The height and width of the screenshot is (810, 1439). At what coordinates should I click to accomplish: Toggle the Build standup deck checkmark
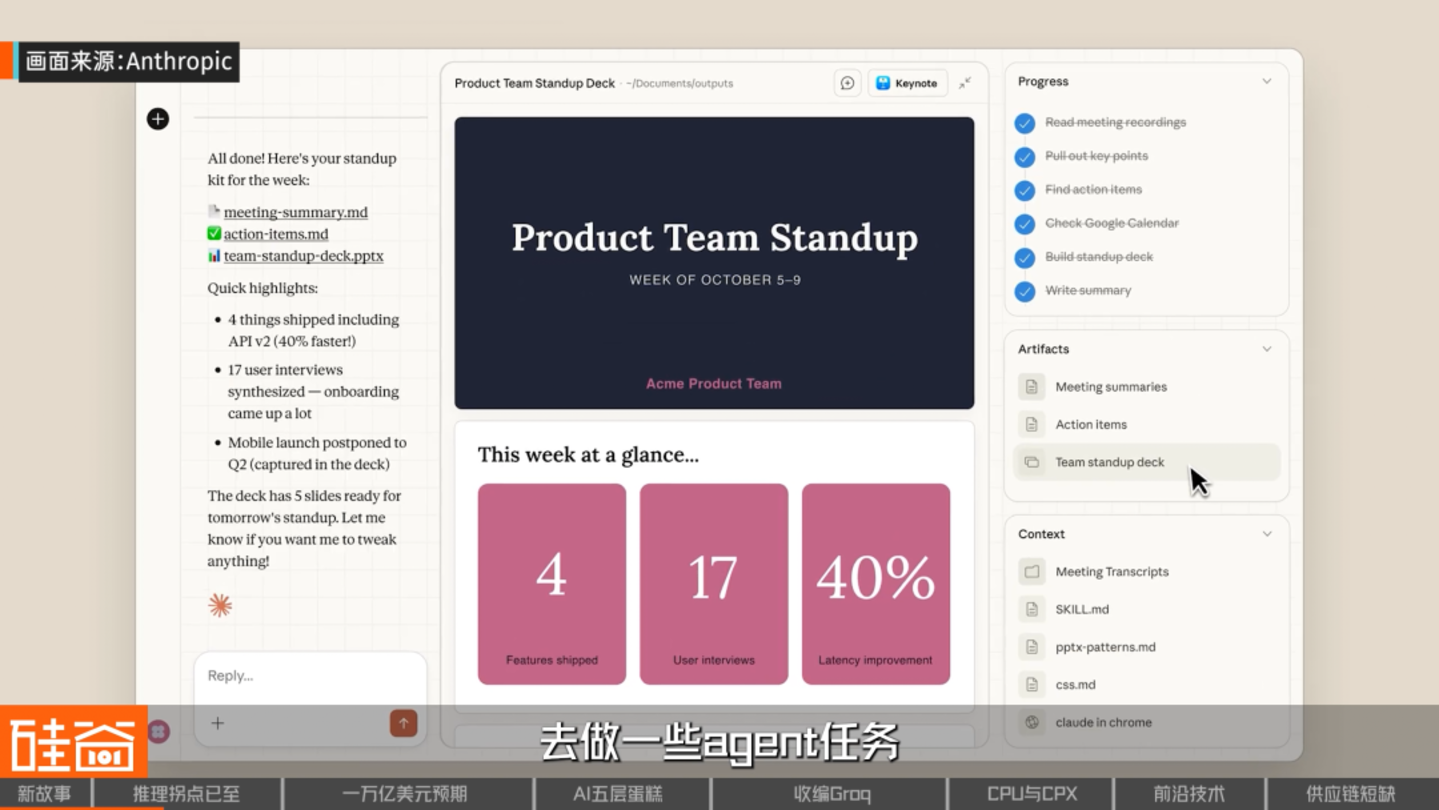(x=1025, y=257)
